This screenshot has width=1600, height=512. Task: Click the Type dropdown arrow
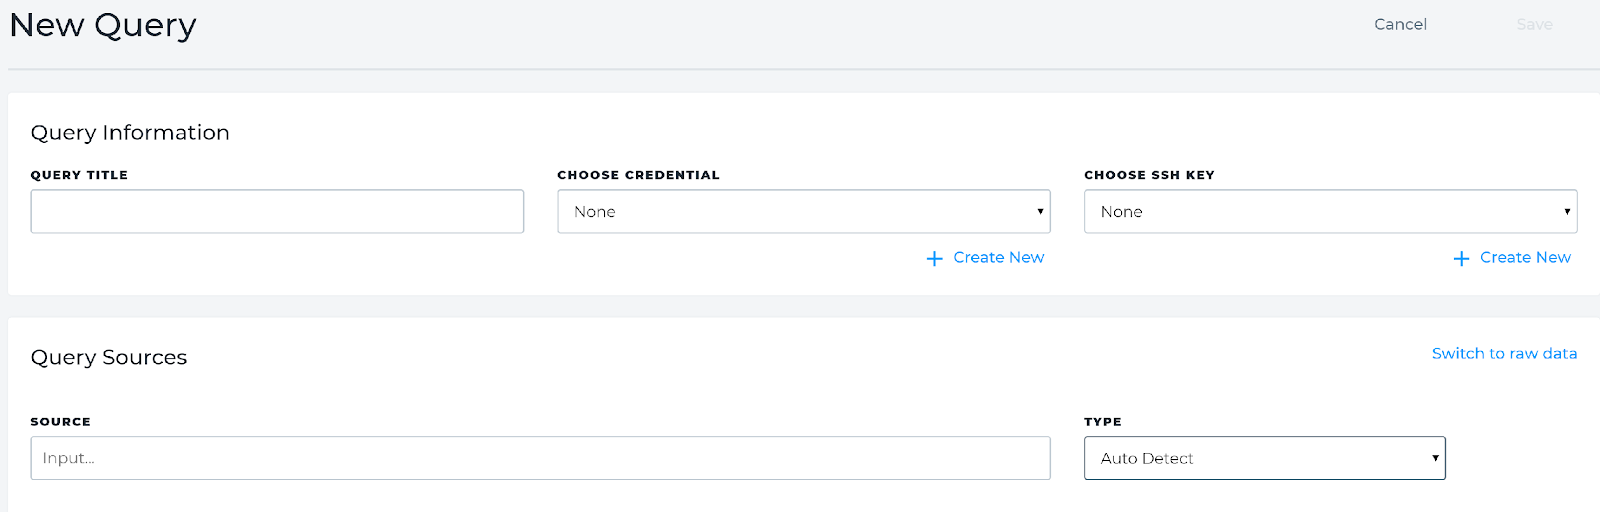(x=1435, y=458)
